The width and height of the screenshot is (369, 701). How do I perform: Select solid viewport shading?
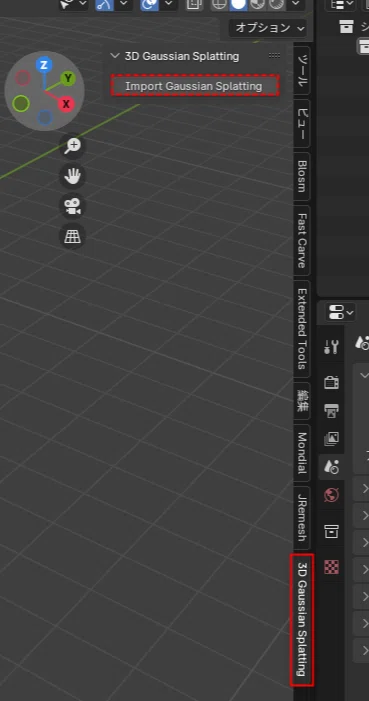click(239, 4)
